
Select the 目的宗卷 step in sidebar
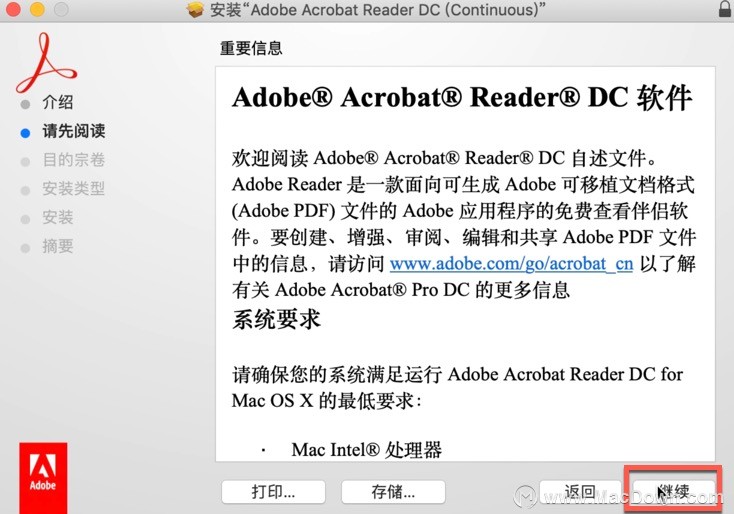[73, 160]
